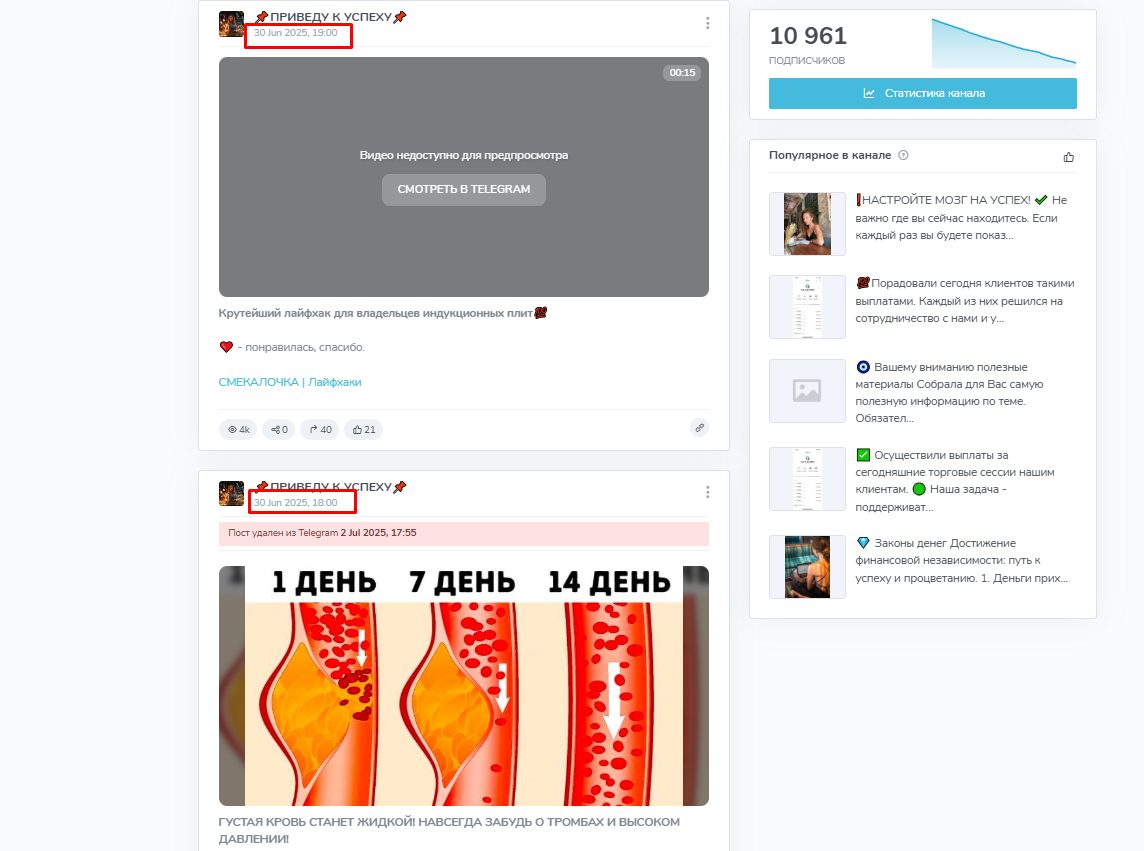Open the НАСТРОЙТЕ МОЗГ НА УСПЕХ thumbnail
Image resolution: width=1144 pixels, height=851 pixels.
[x=807, y=224]
